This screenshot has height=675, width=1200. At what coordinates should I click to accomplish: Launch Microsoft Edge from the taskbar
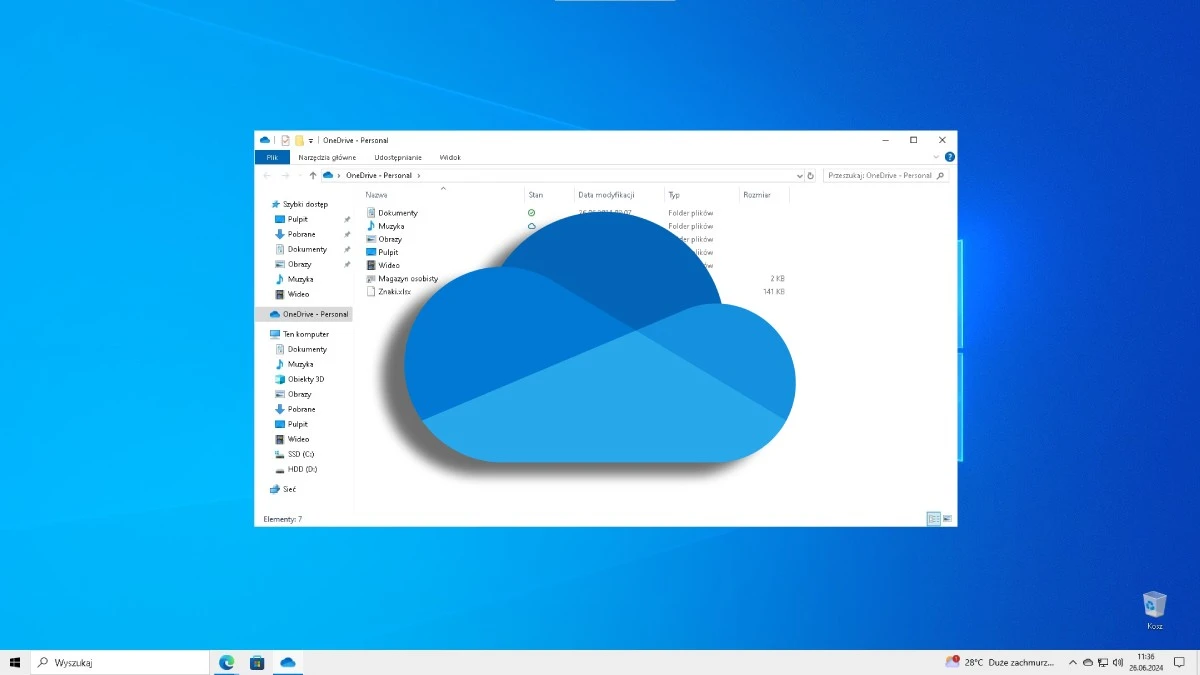[x=225, y=662]
